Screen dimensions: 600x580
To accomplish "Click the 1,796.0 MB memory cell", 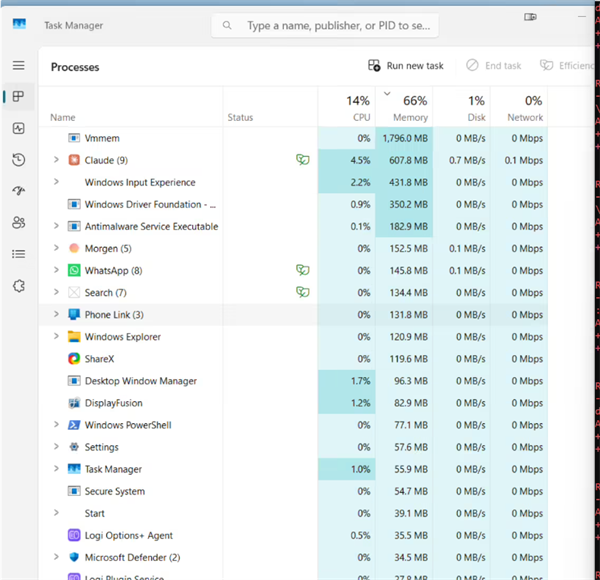I will [x=404, y=138].
